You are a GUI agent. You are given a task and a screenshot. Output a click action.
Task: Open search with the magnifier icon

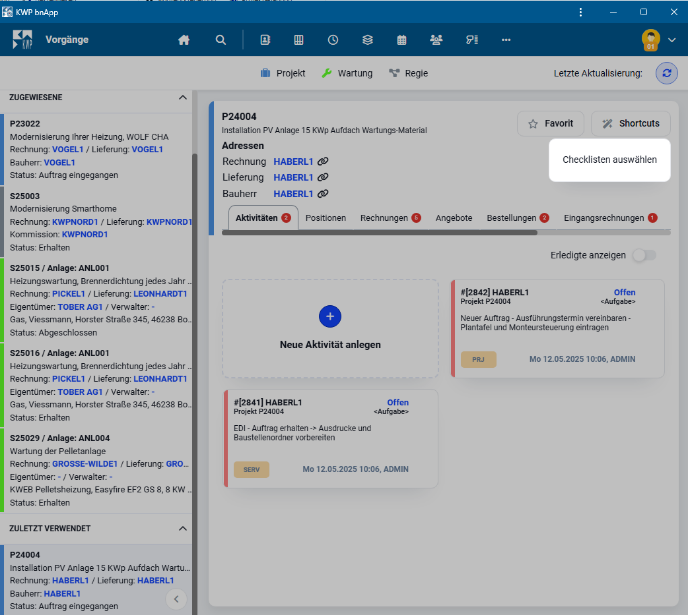coord(220,40)
